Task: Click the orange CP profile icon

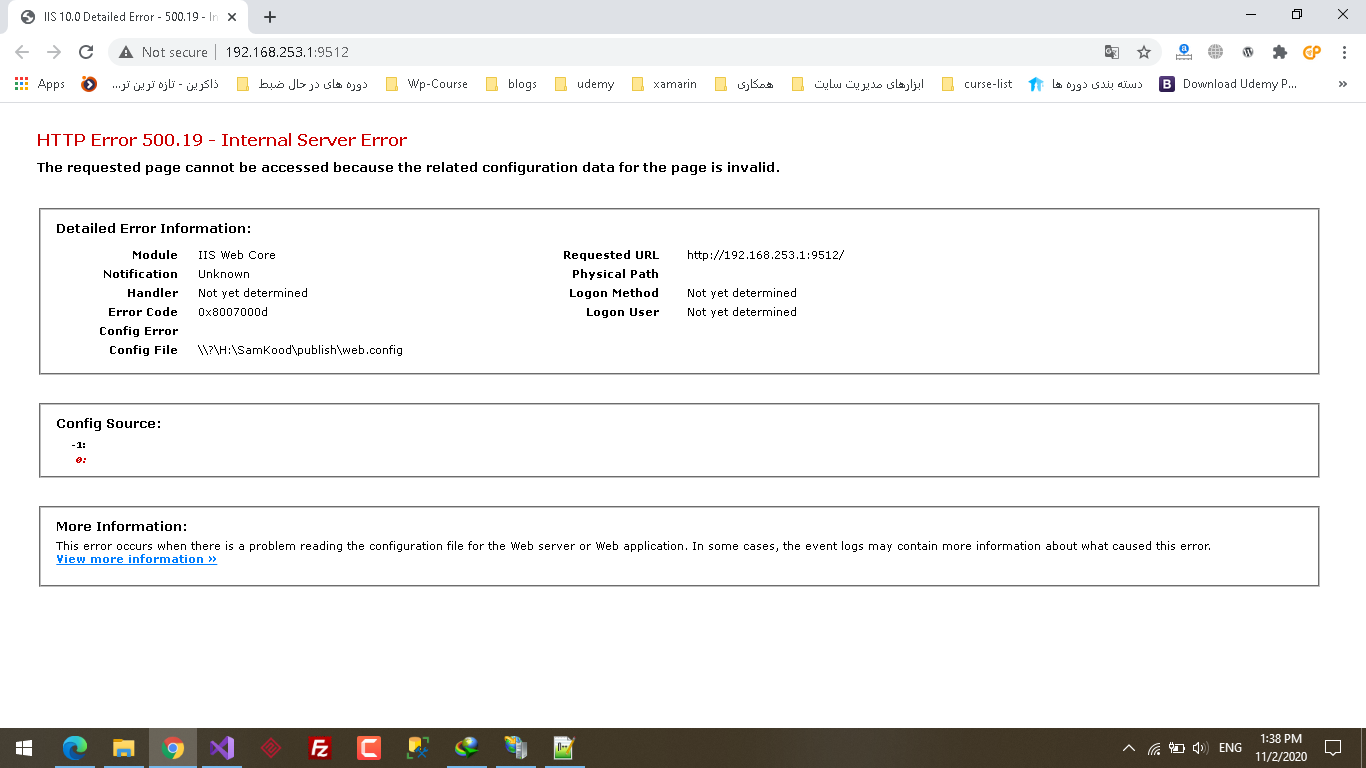Action: pos(1312,52)
